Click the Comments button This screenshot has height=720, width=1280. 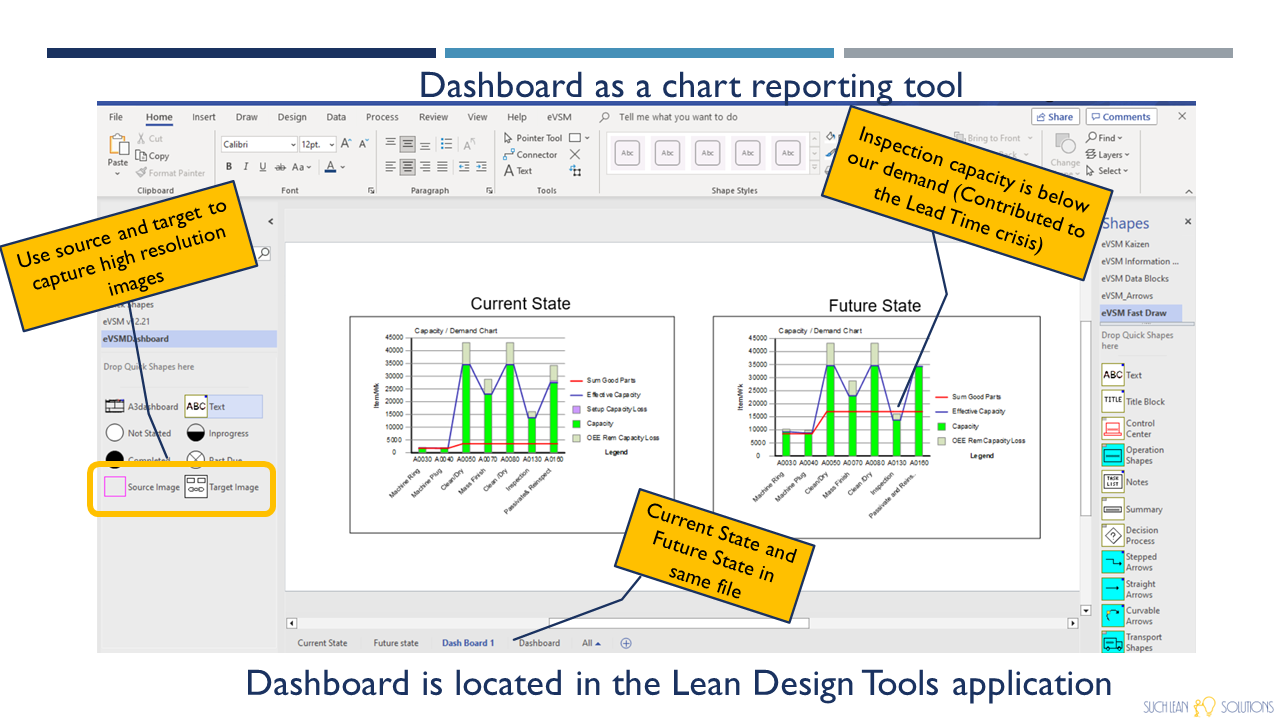(x=1120, y=117)
